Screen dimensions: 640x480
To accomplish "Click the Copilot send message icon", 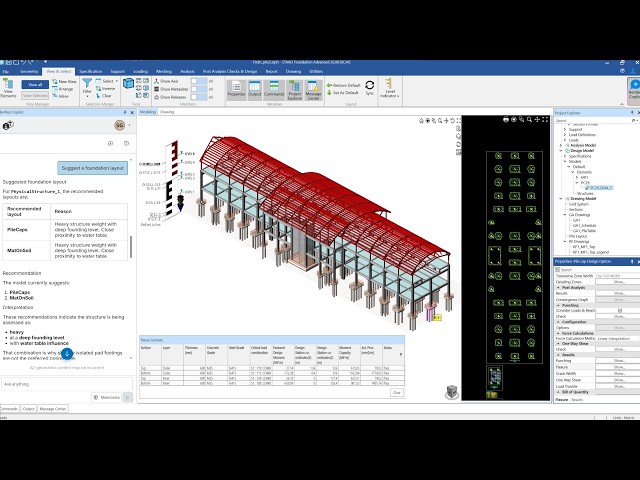I will tap(128, 397).
